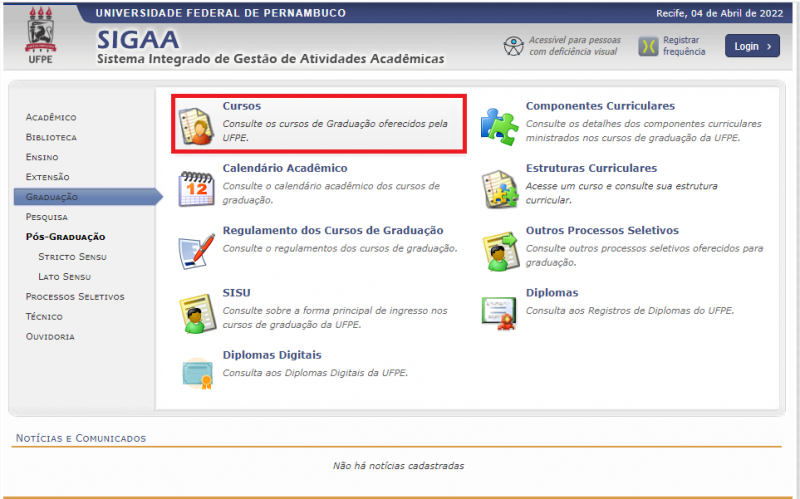This screenshot has width=800, height=499.
Task: Select the SISU person icon
Action: point(197,313)
